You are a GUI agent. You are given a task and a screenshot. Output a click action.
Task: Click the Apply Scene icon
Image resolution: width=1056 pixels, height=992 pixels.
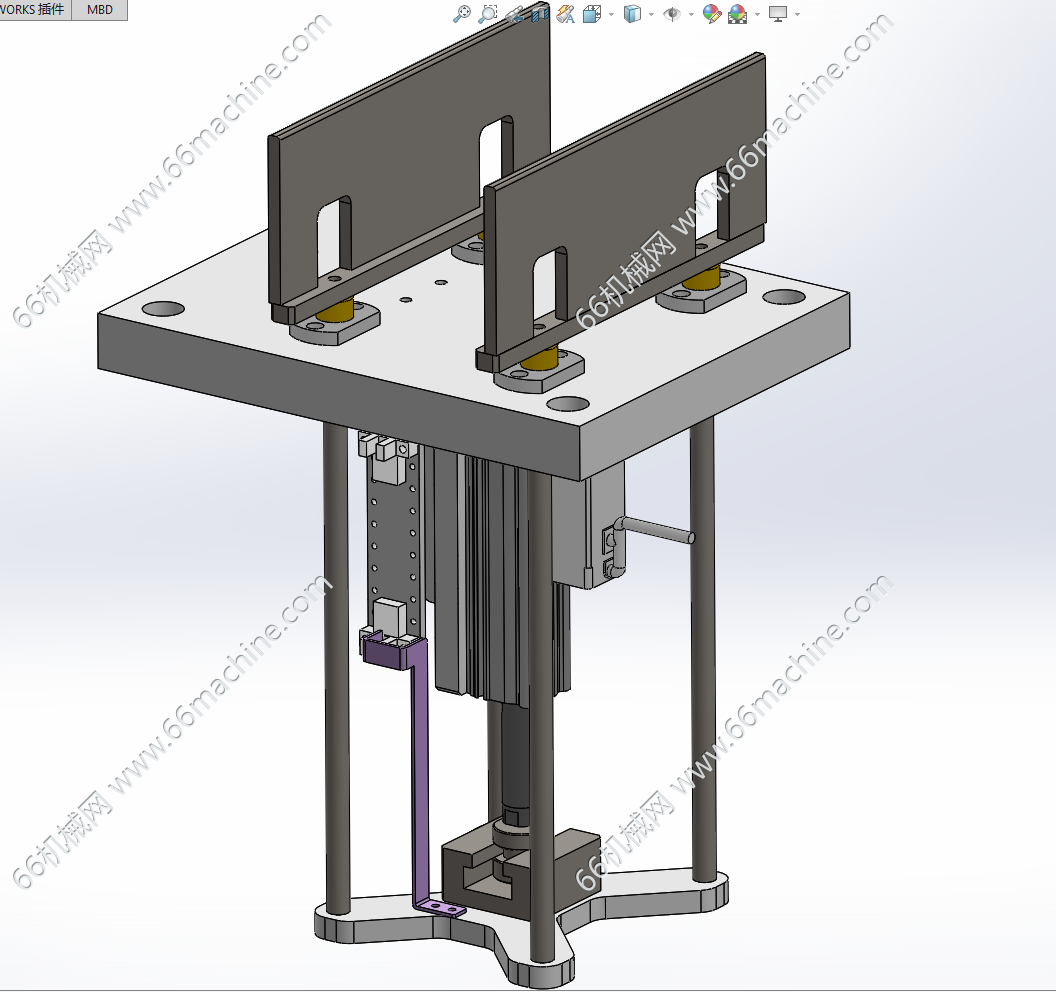[x=738, y=13]
